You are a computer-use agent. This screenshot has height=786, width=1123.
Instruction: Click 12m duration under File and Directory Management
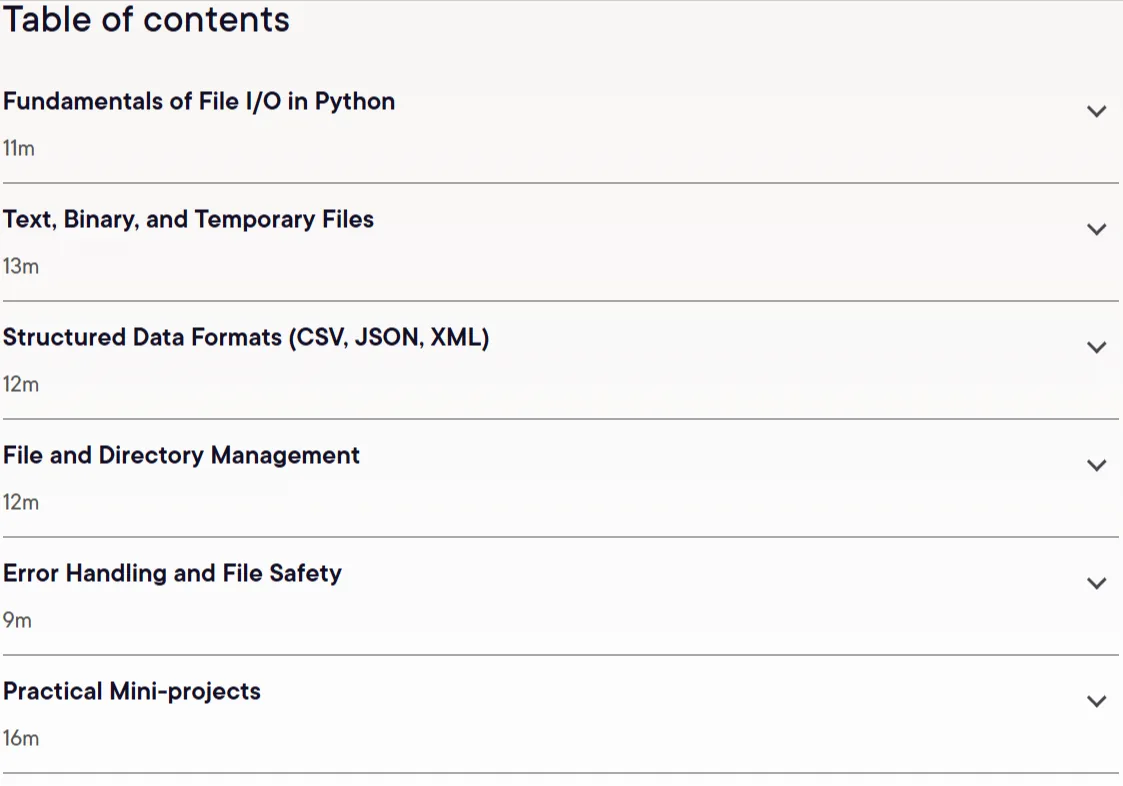point(21,502)
